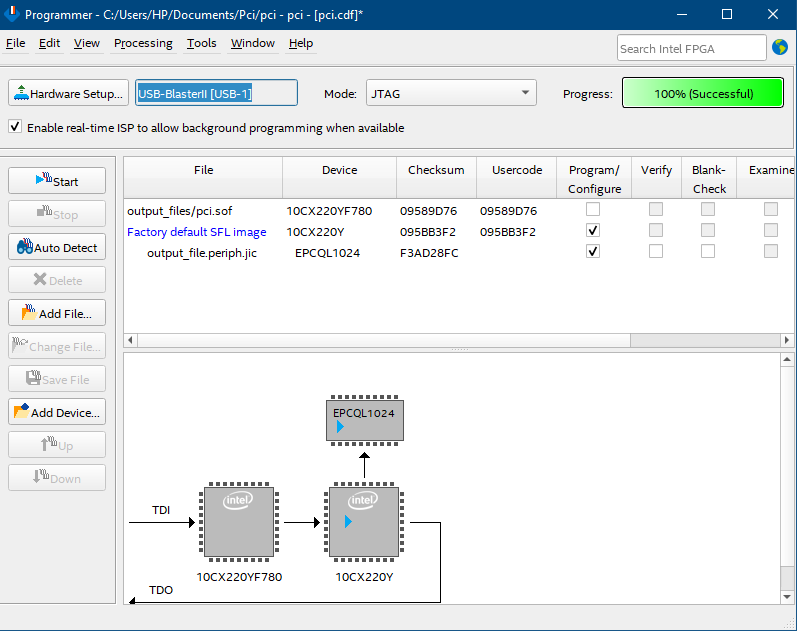The image size is (797, 634).
Task: Click right arrow of file table scrollbar
Action: 787,340
